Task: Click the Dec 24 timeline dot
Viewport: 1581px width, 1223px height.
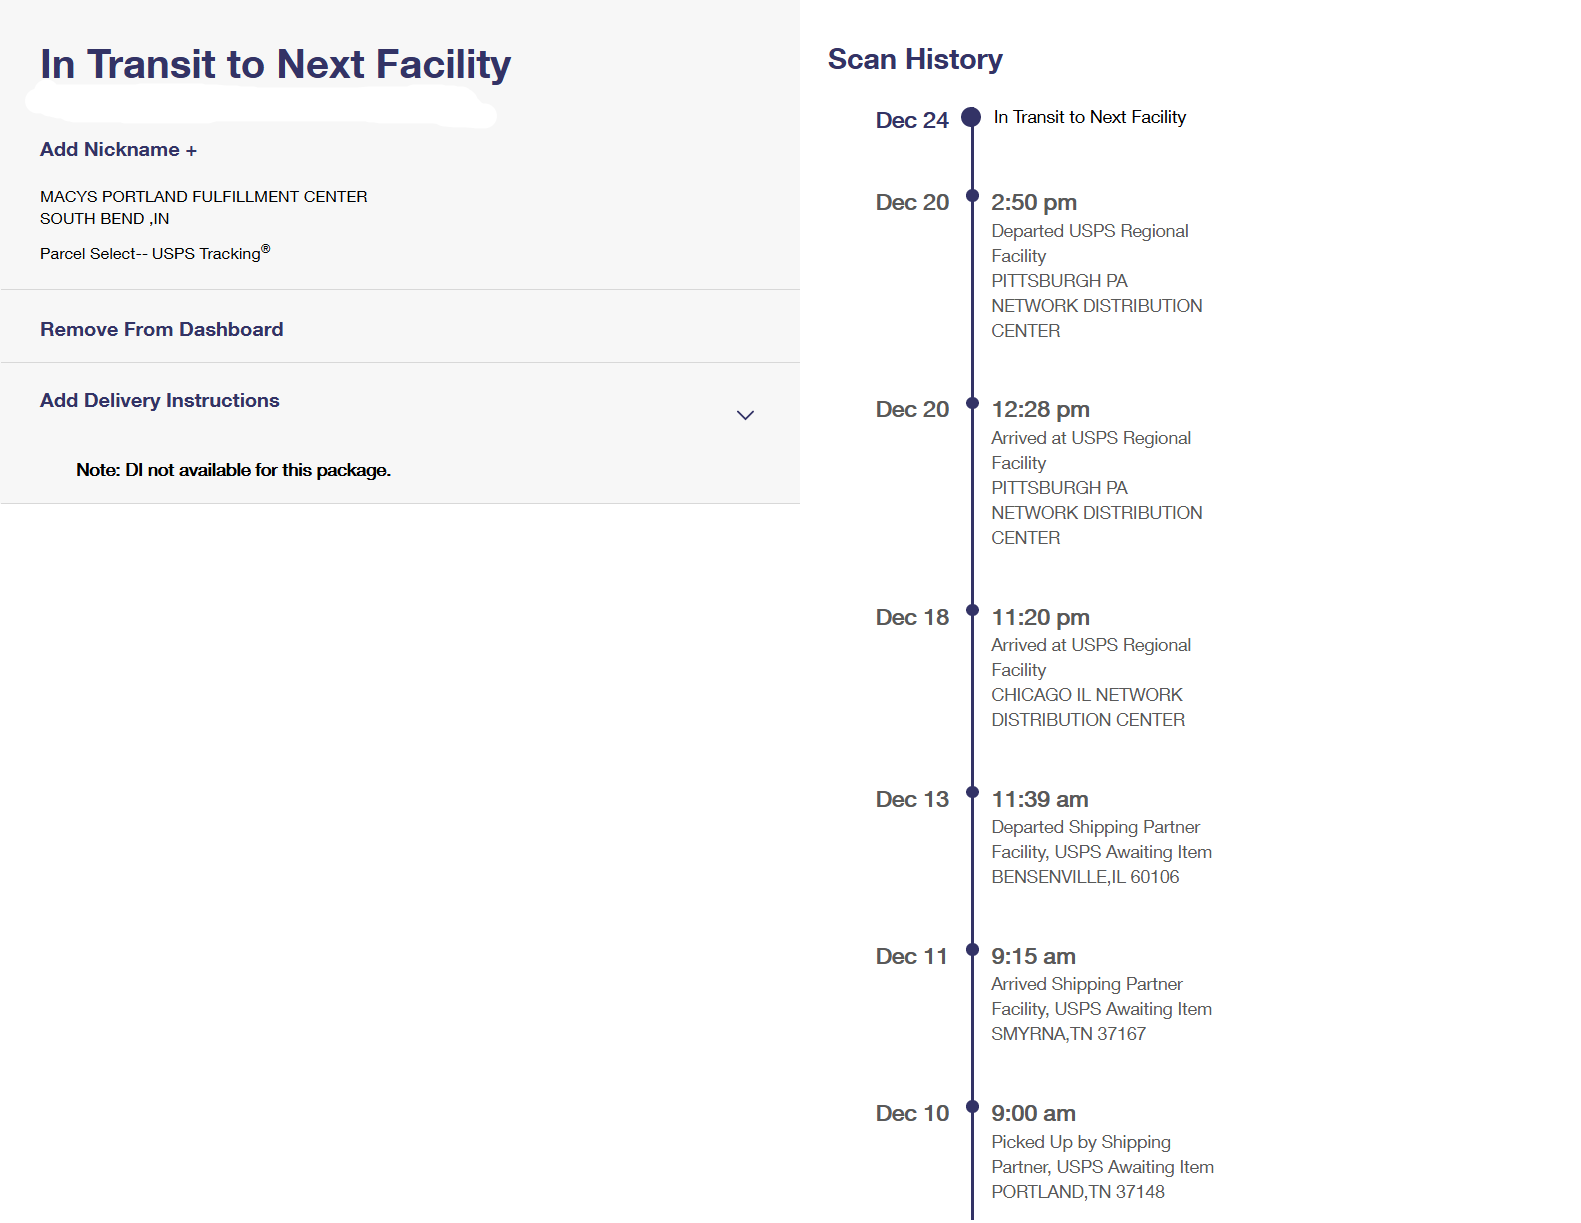Action: (x=970, y=117)
